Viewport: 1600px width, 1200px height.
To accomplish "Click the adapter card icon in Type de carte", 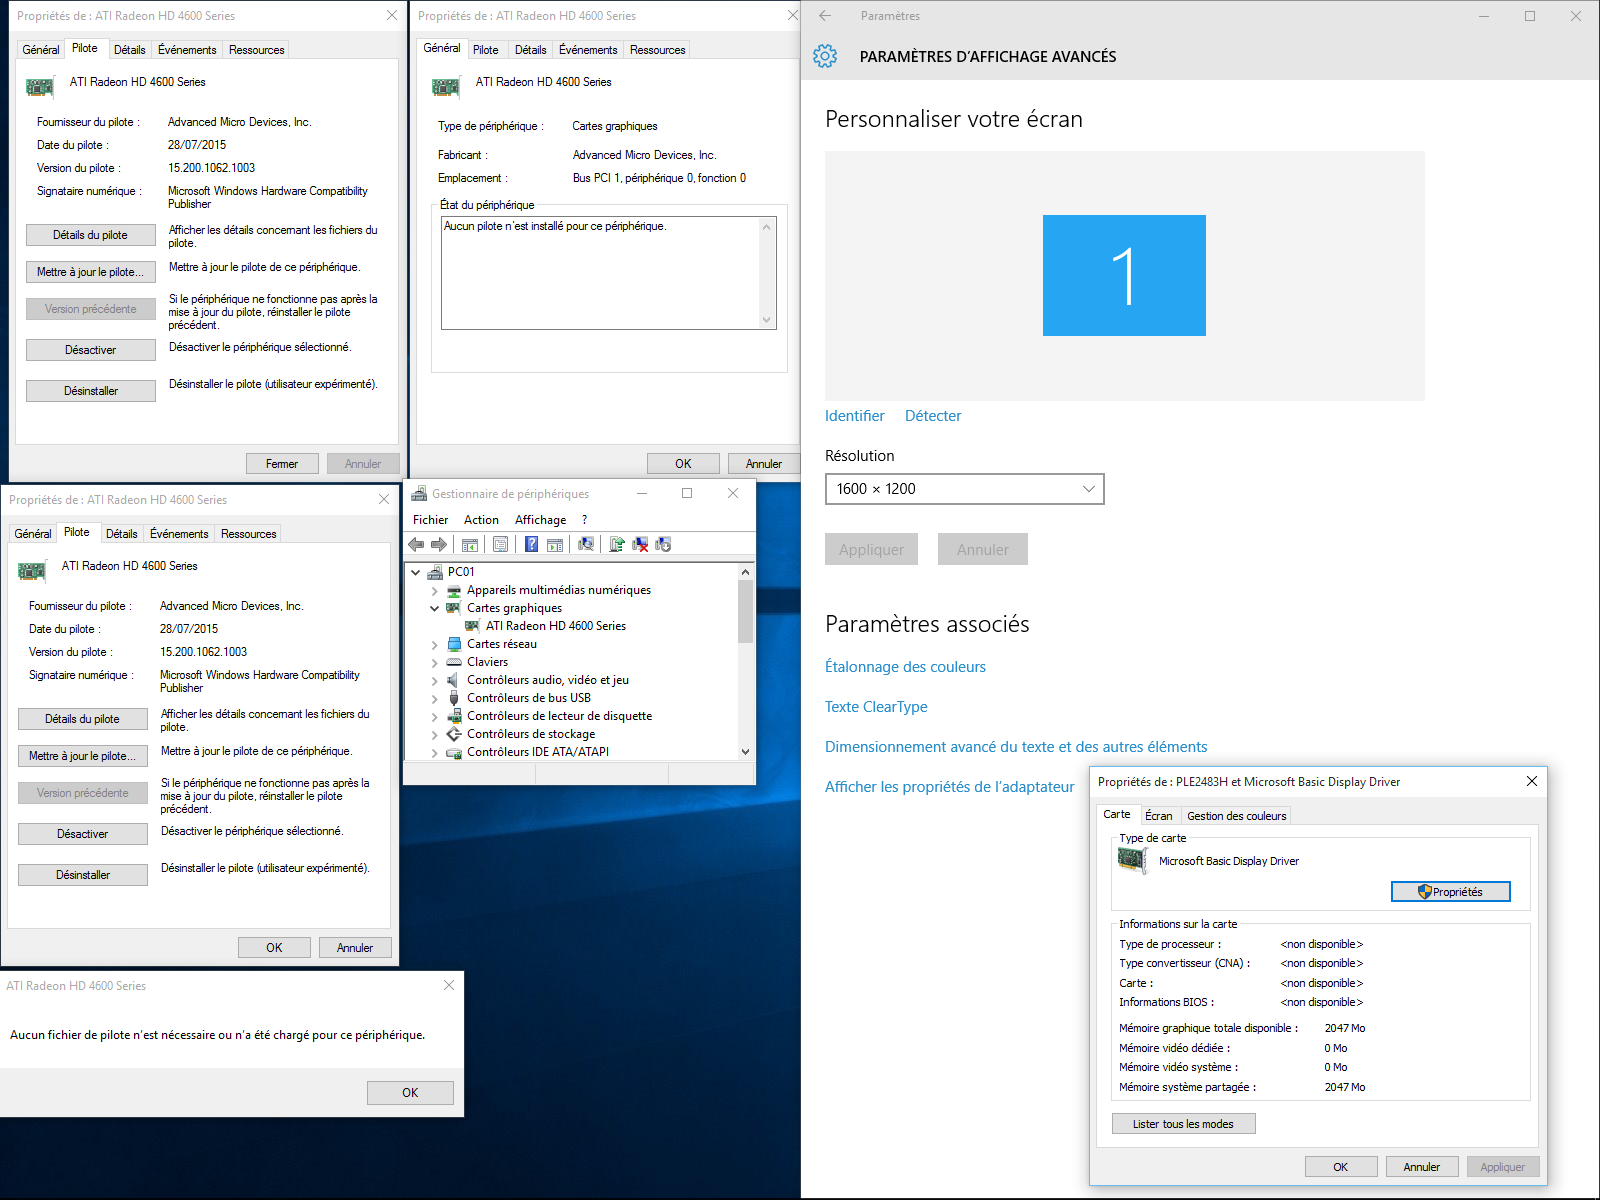I will 1133,860.
